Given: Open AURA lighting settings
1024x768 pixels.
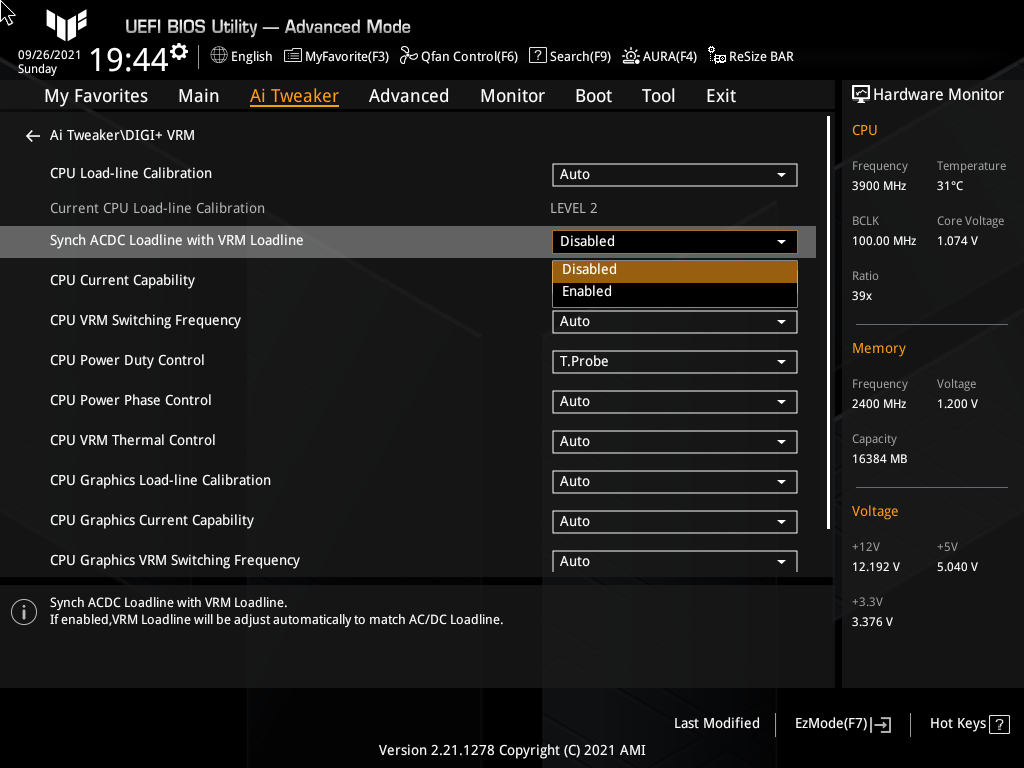Looking at the screenshot, I should pos(659,56).
